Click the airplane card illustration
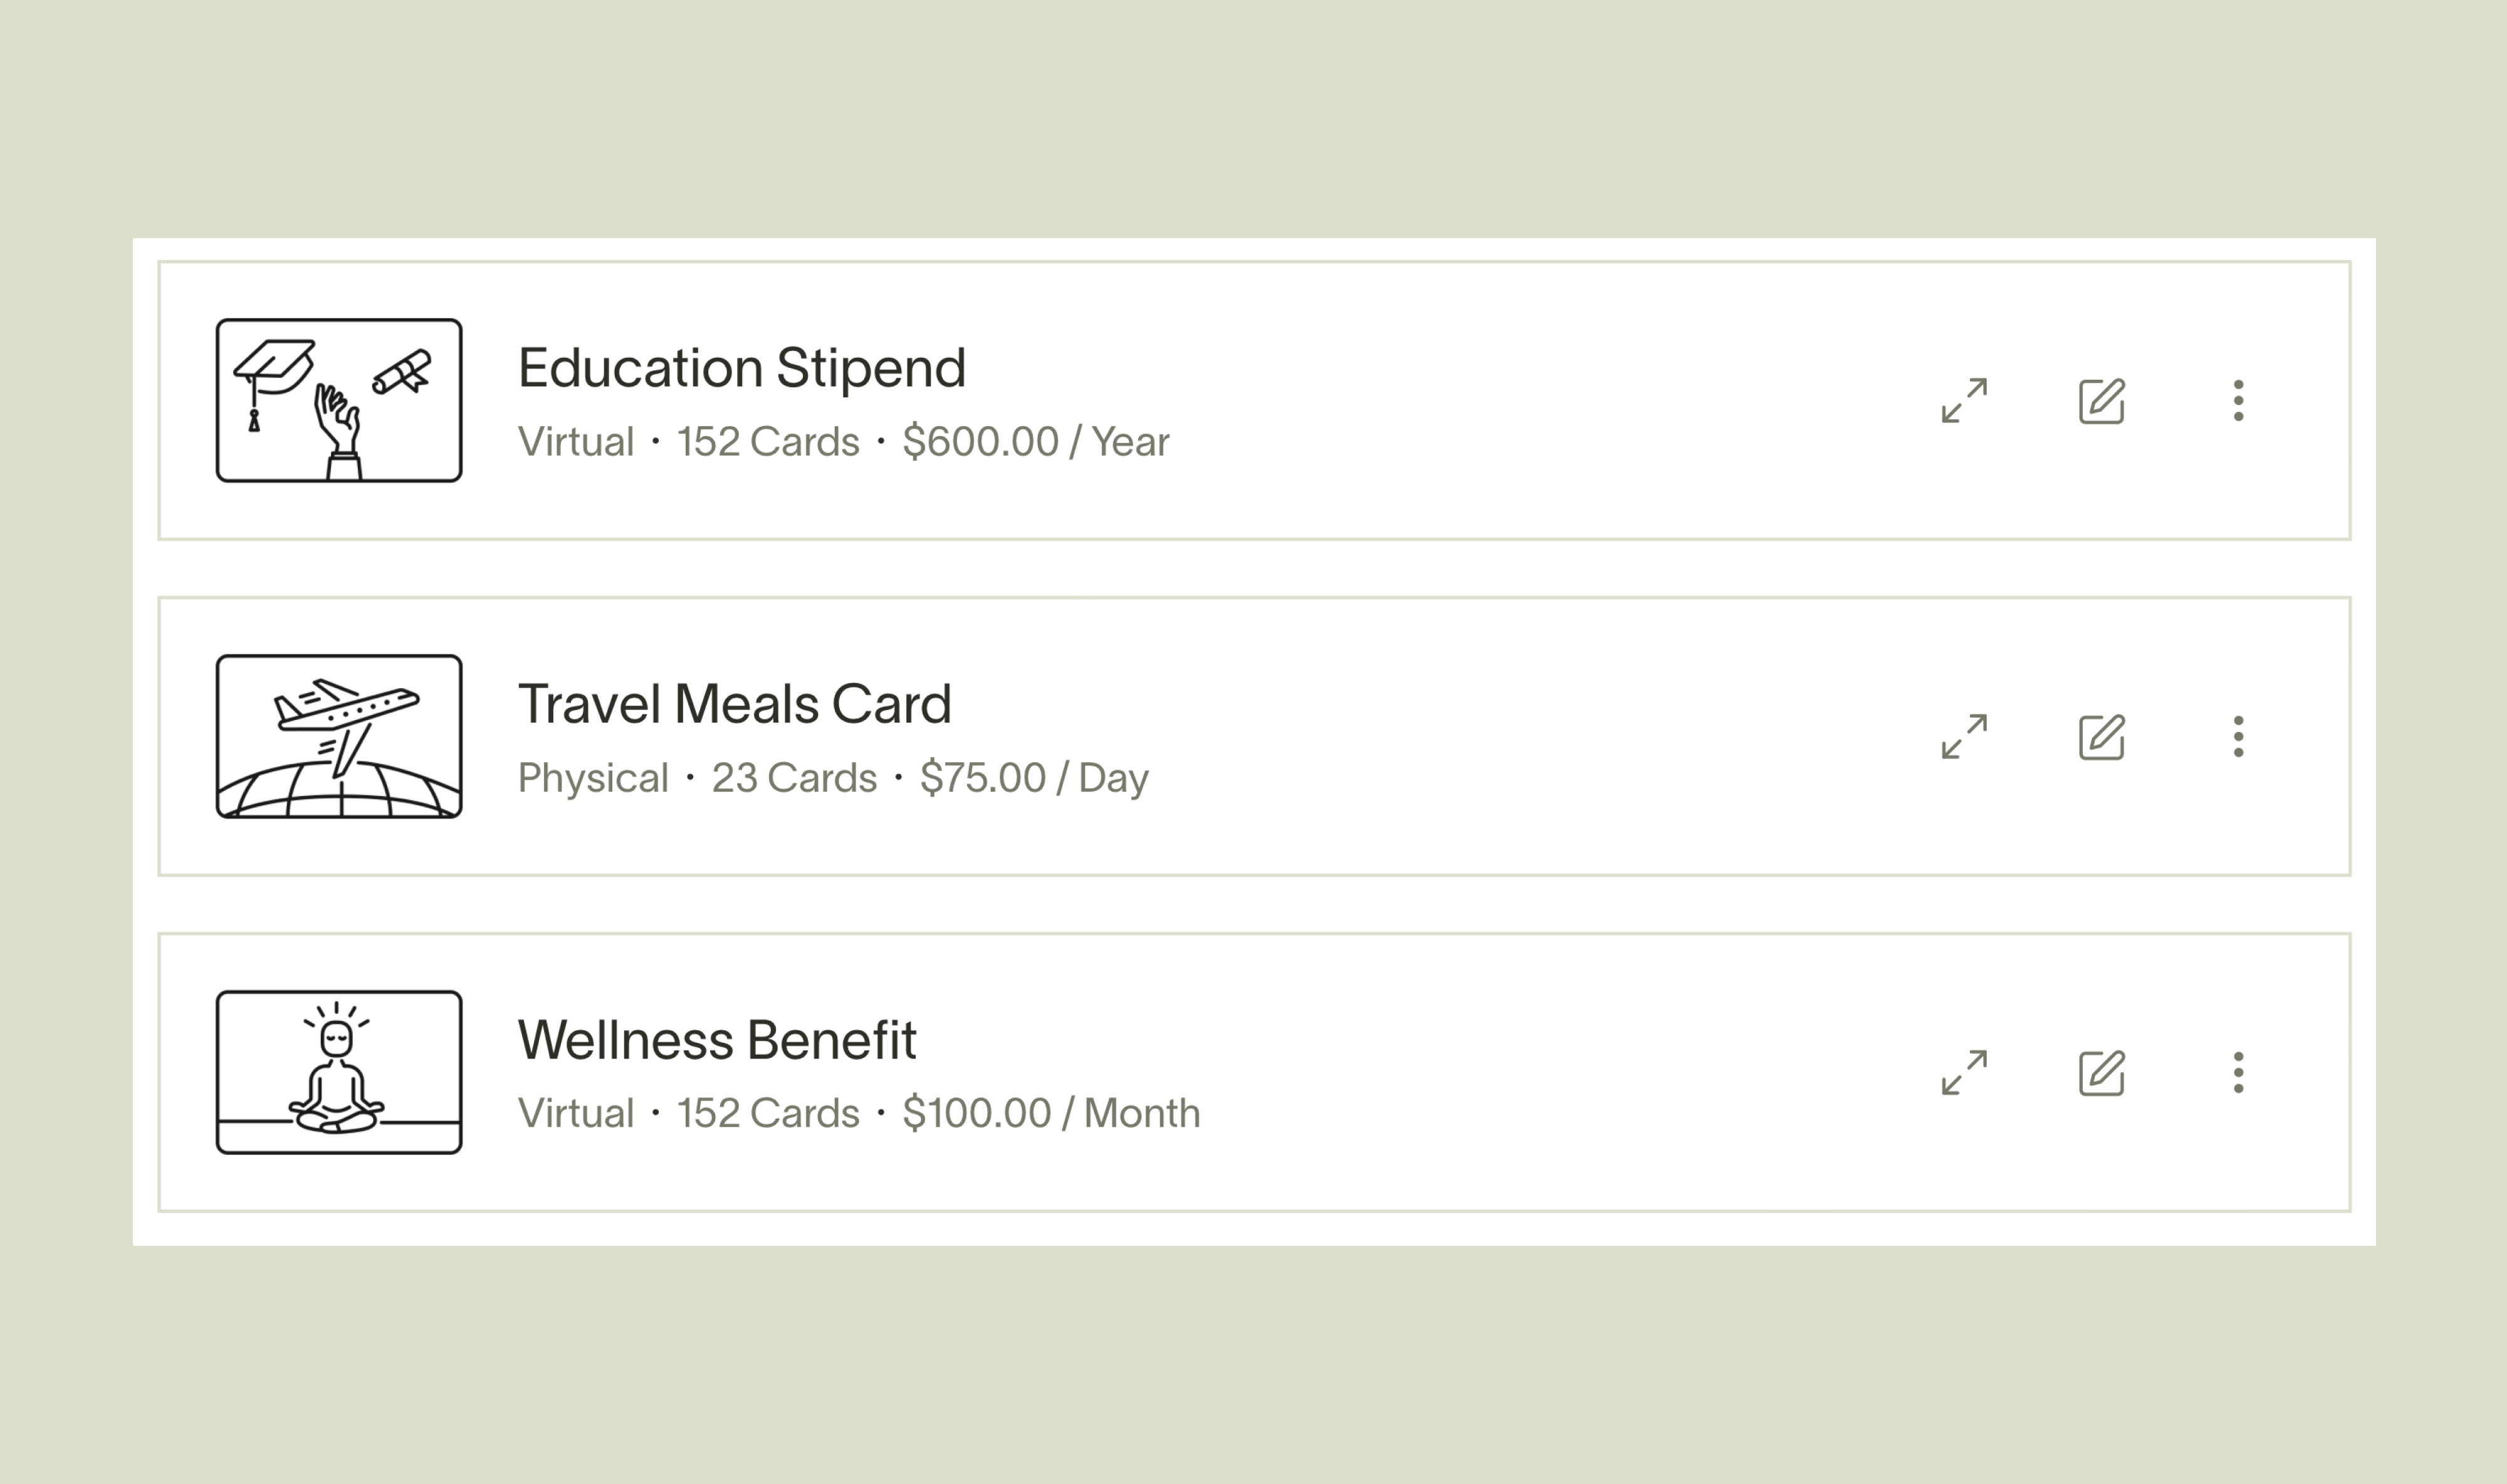The height and width of the screenshot is (1484, 2507). 339,736
